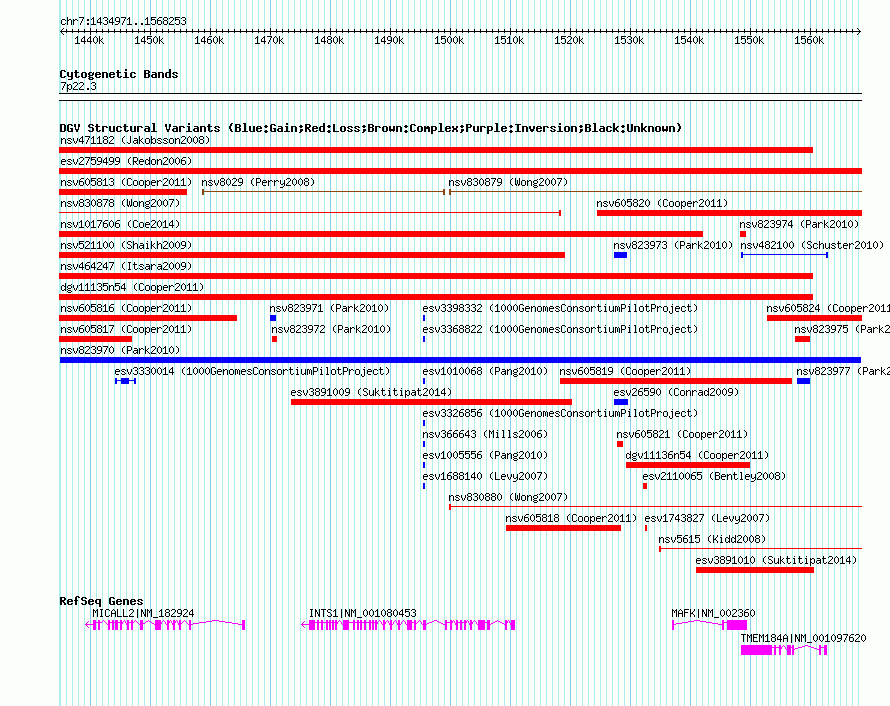This screenshot has width=890, height=706.
Task: Click the 1440k tick on the ruler
Action: 89,40
